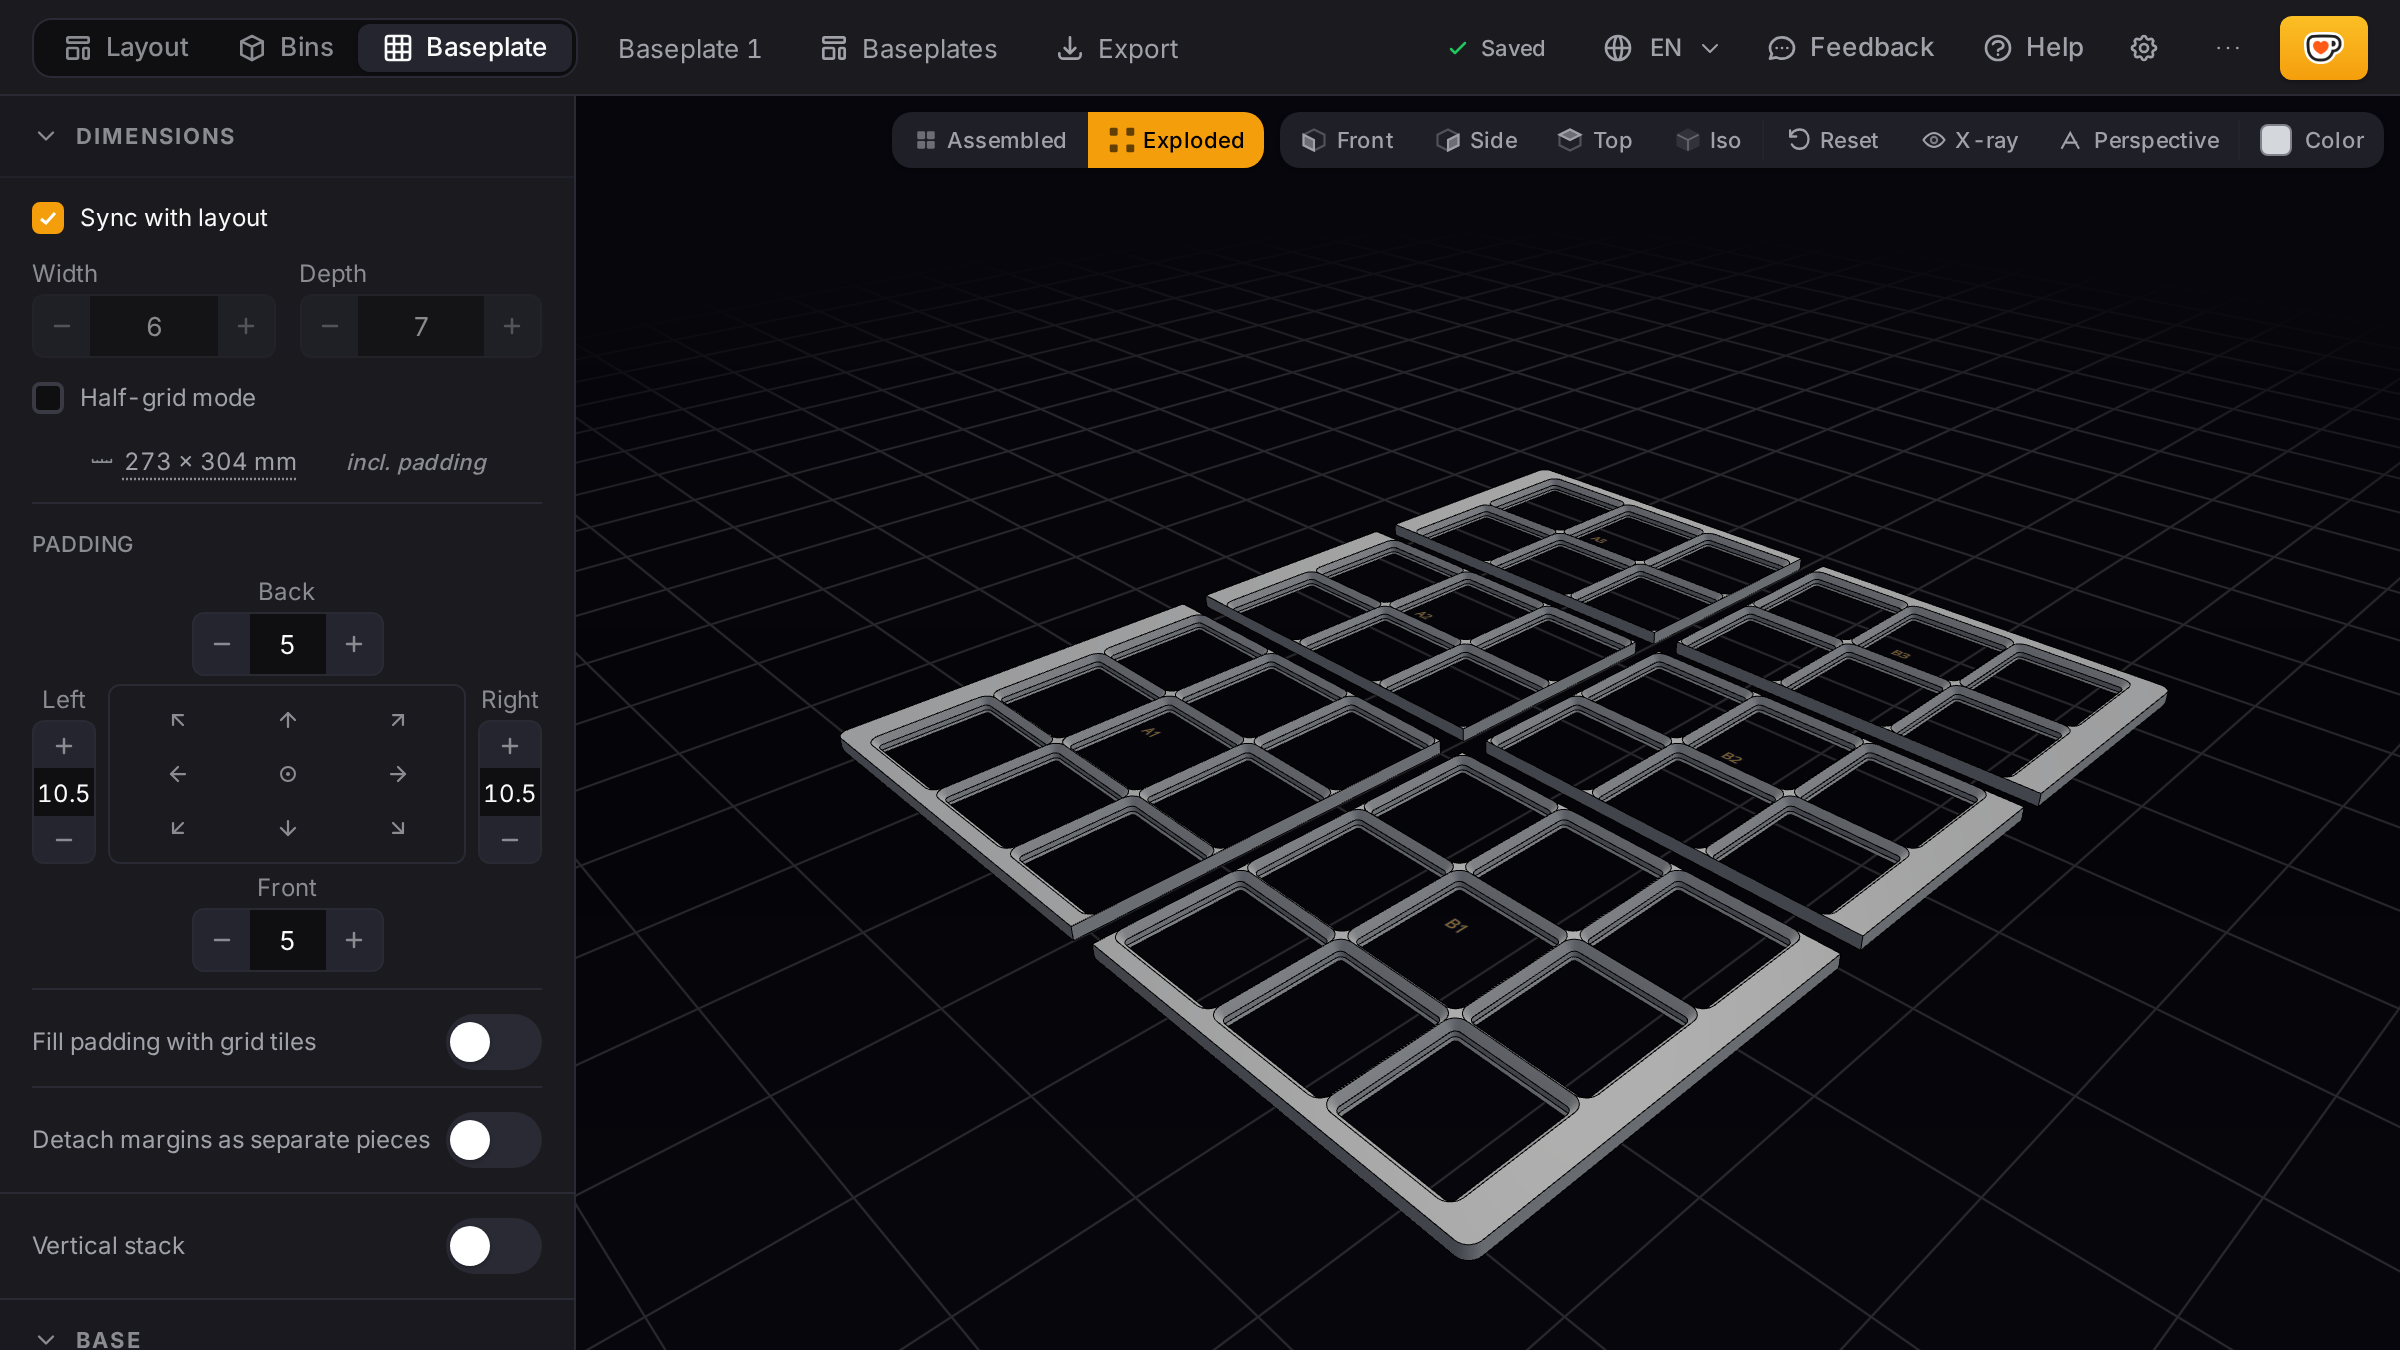This screenshot has height=1350, width=2400.
Task: Select the up padding alignment arrow
Action: pos(288,720)
